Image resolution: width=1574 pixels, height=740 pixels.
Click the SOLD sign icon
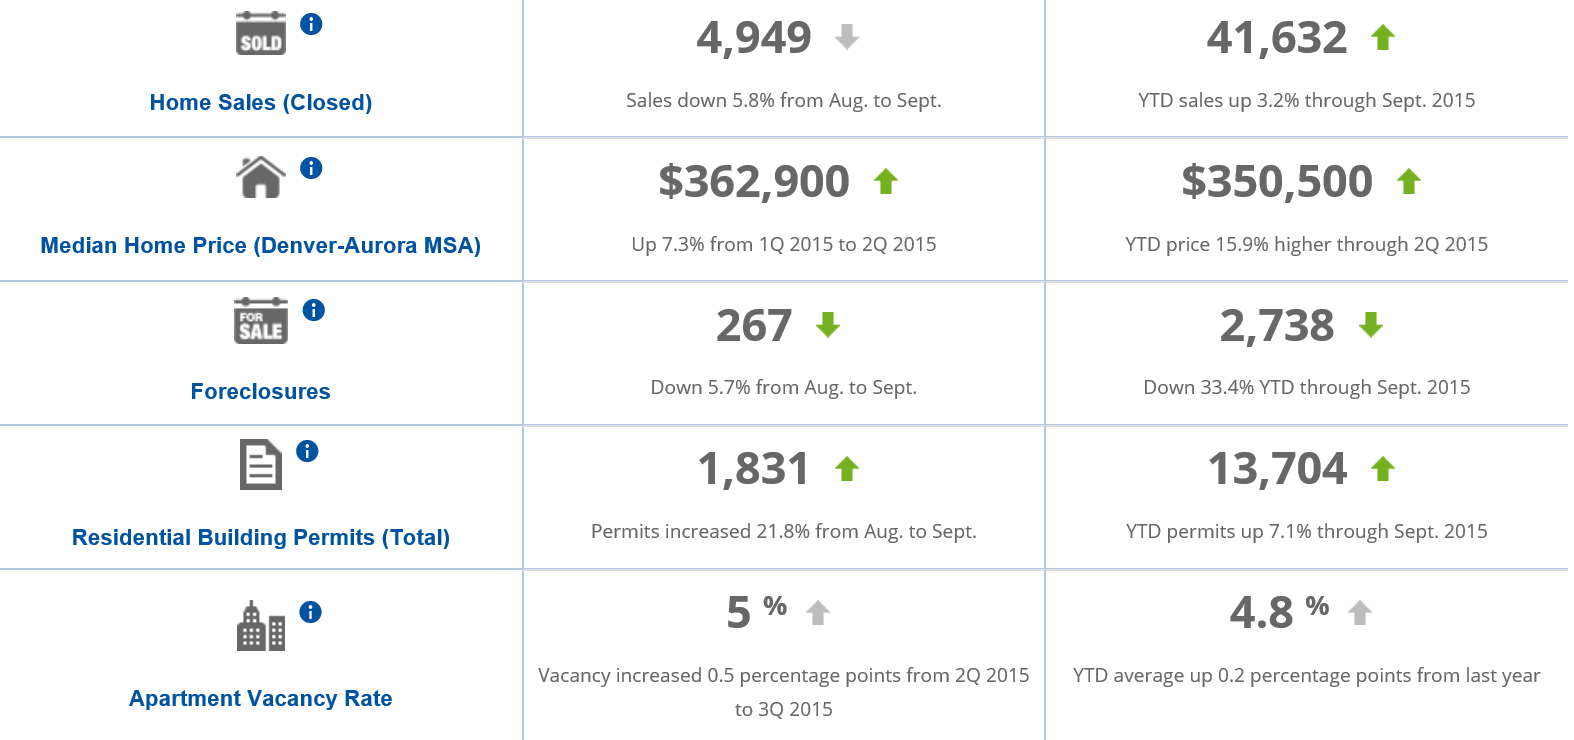pyautogui.click(x=261, y=34)
